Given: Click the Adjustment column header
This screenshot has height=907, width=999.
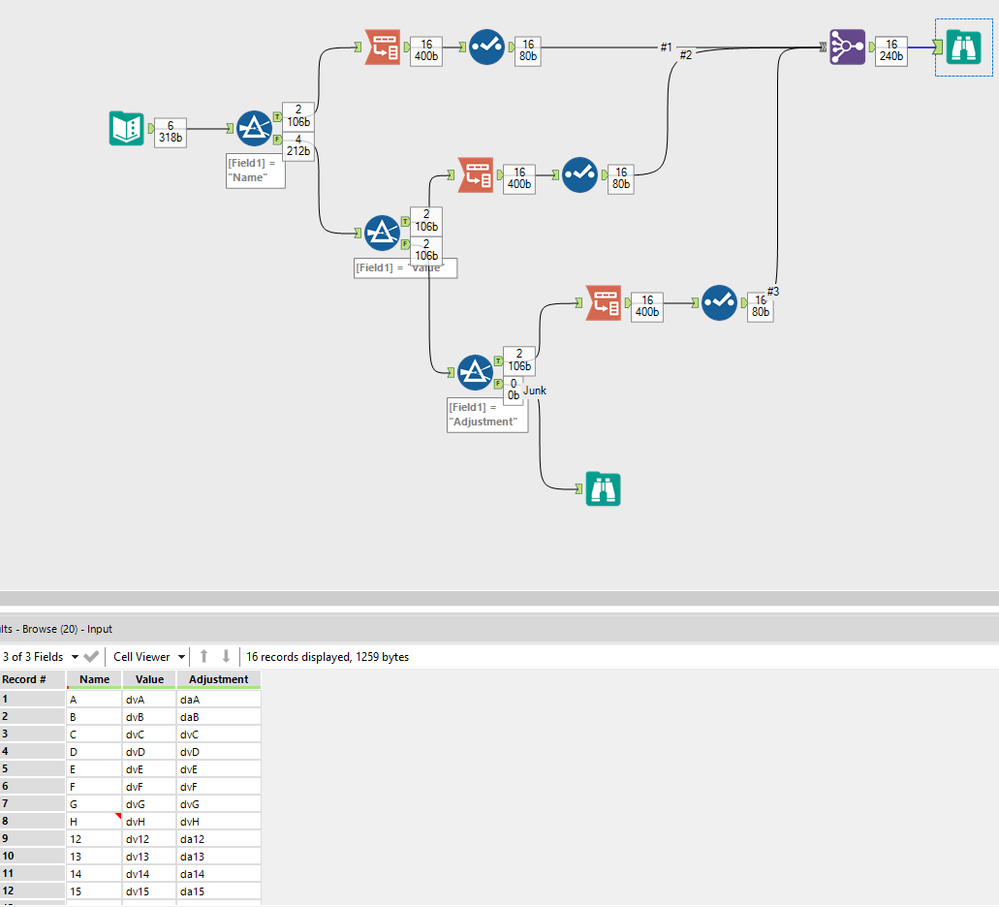Looking at the screenshot, I should (219, 679).
